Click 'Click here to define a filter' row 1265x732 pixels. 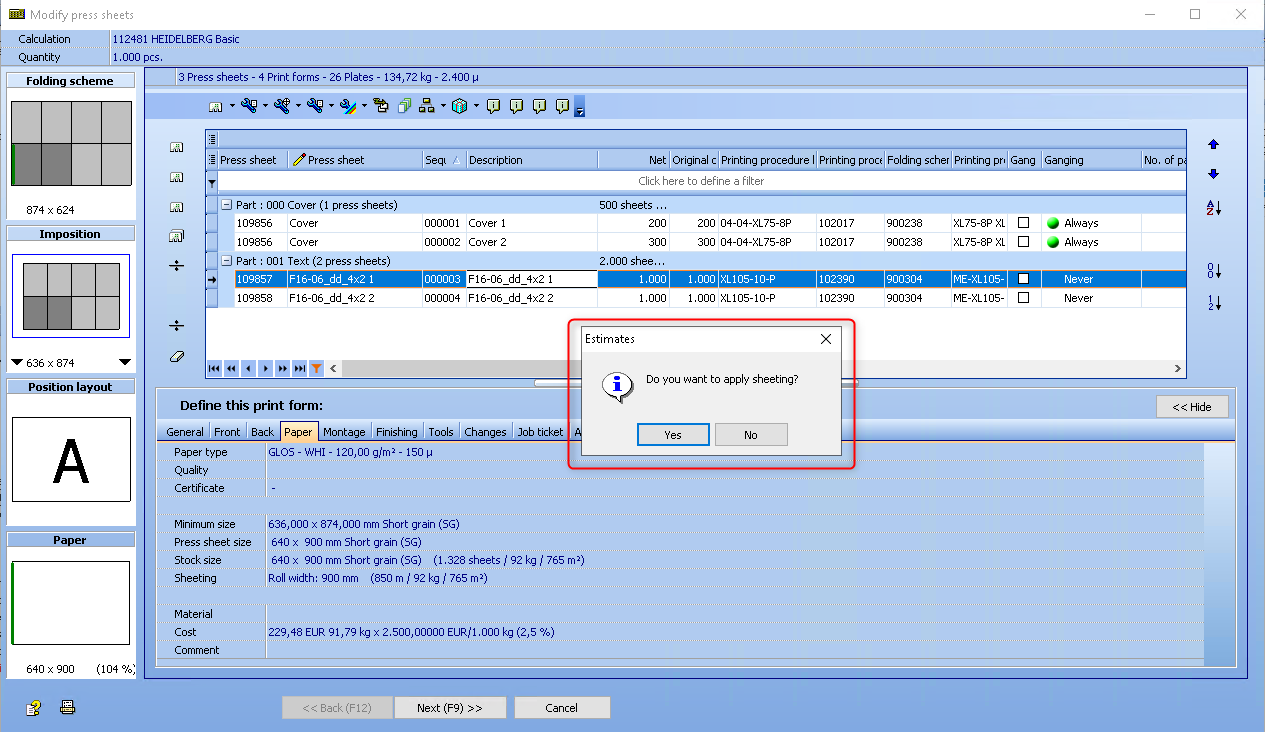click(x=700, y=182)
